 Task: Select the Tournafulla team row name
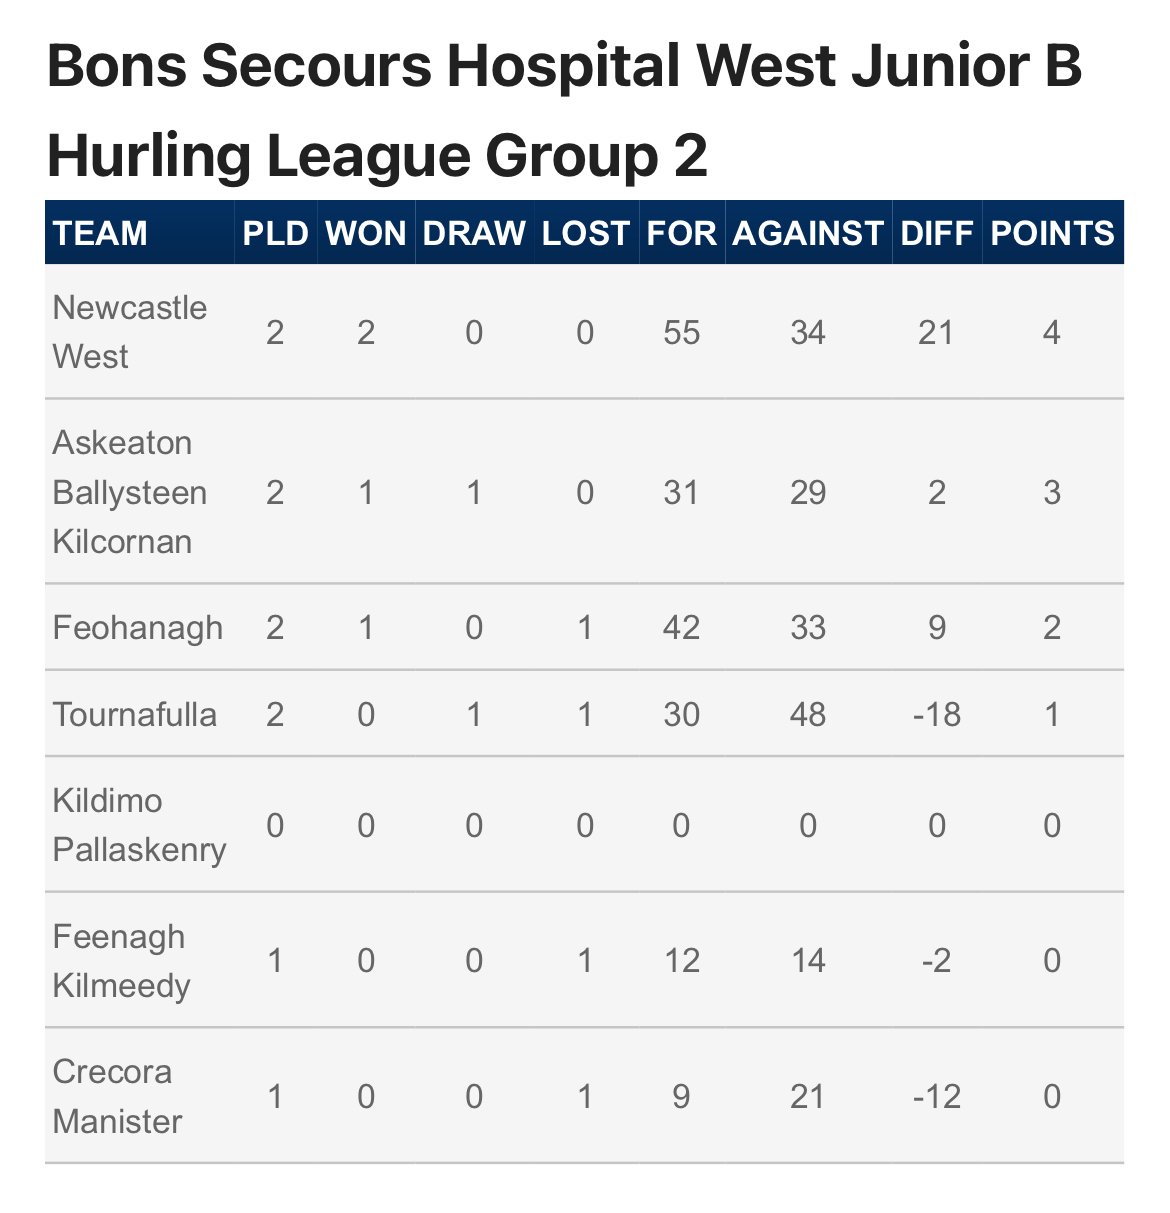pyautogui.click(x=134, y=714)
